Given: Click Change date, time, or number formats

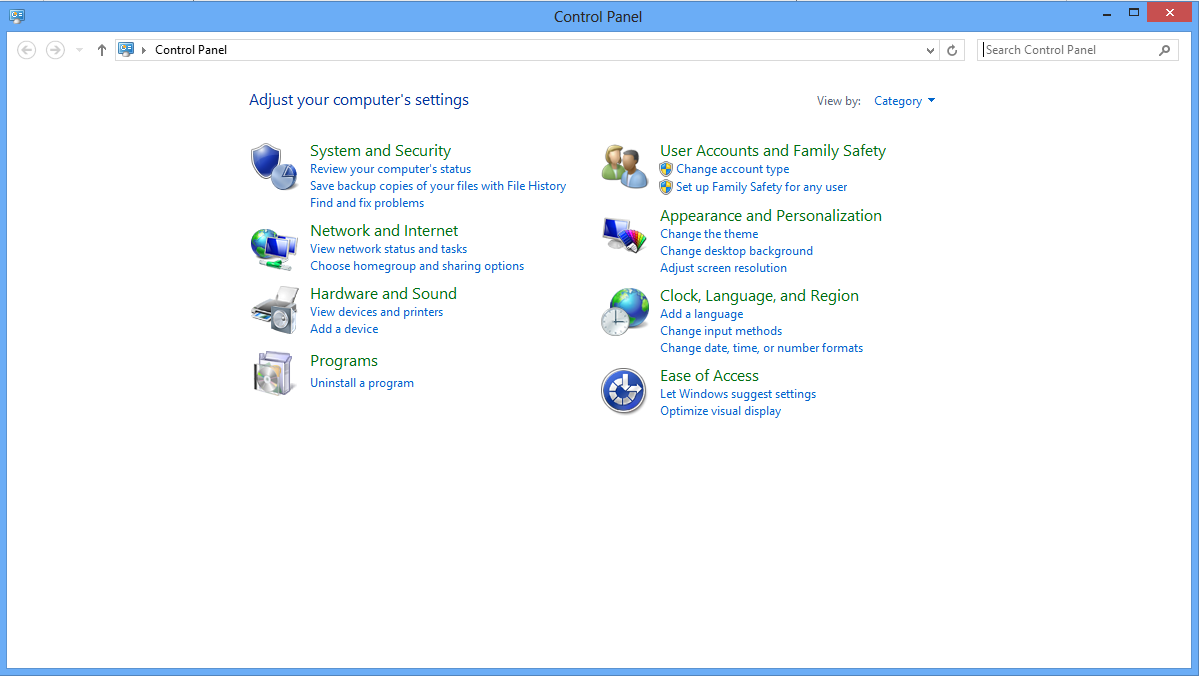Looking at the screenshot, I should point(761,348).
